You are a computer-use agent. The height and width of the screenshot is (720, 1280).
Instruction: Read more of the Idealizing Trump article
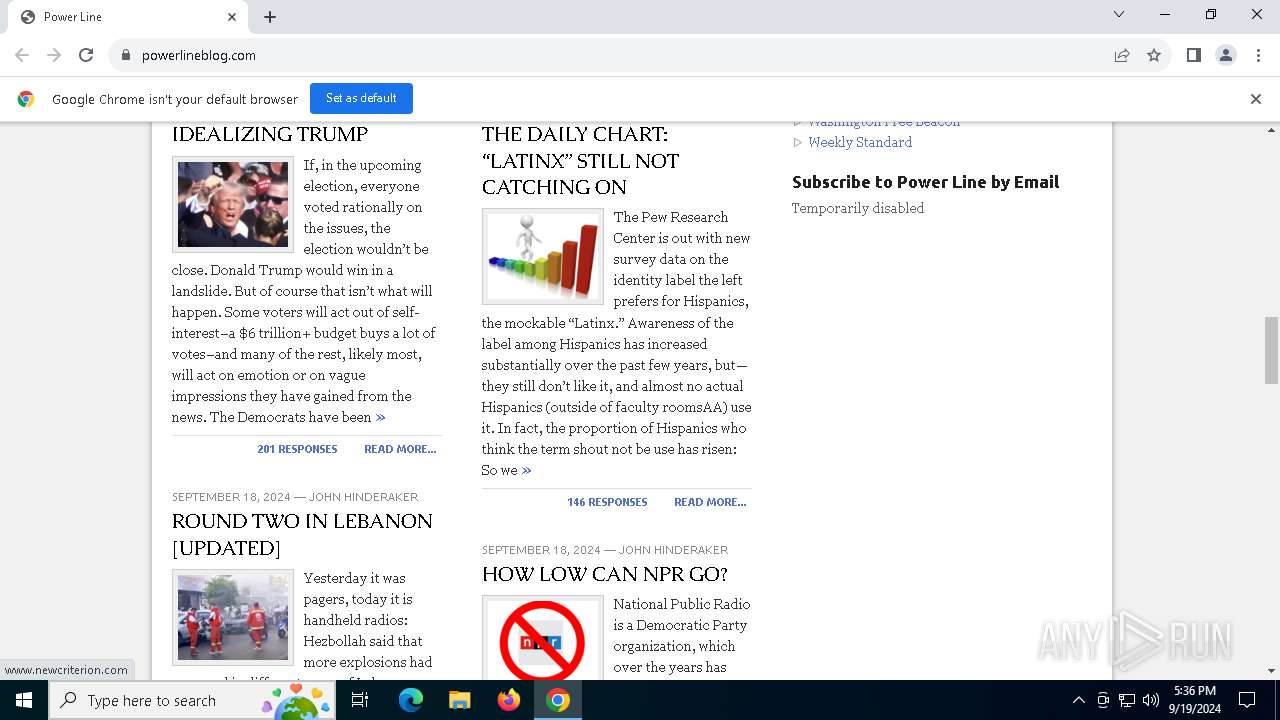pyautogui.click(x=400, y=449)
